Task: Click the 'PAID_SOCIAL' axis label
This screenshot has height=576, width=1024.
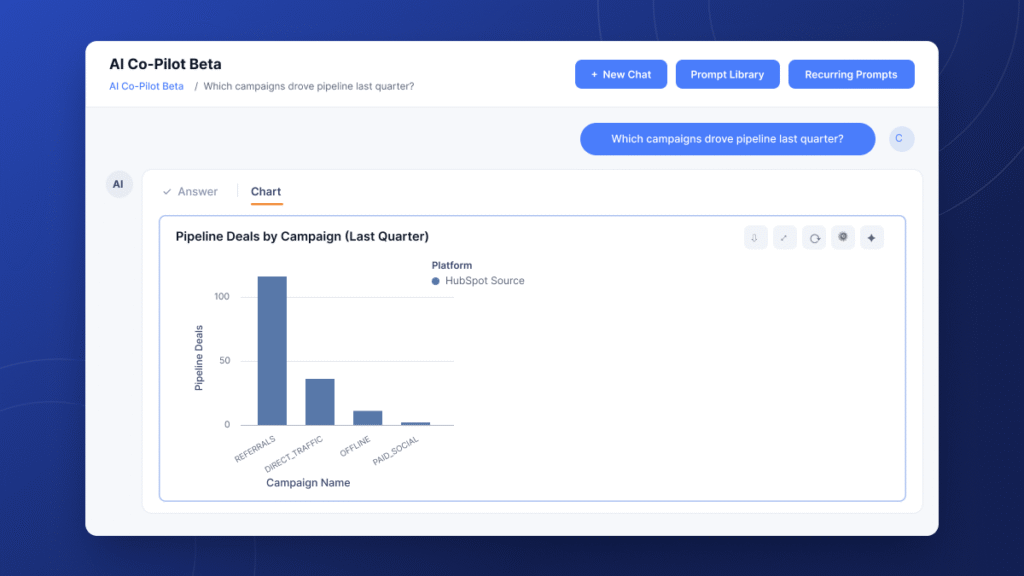Action: 396,451
